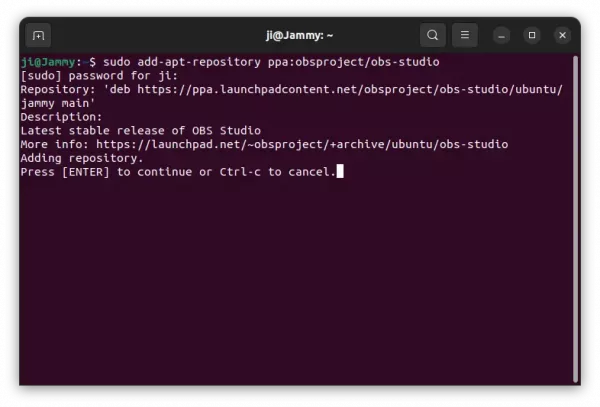Click the [sudo] password for ji line
Image resolution: width=600 pixels, height=407 pixels.
point(98,76)
